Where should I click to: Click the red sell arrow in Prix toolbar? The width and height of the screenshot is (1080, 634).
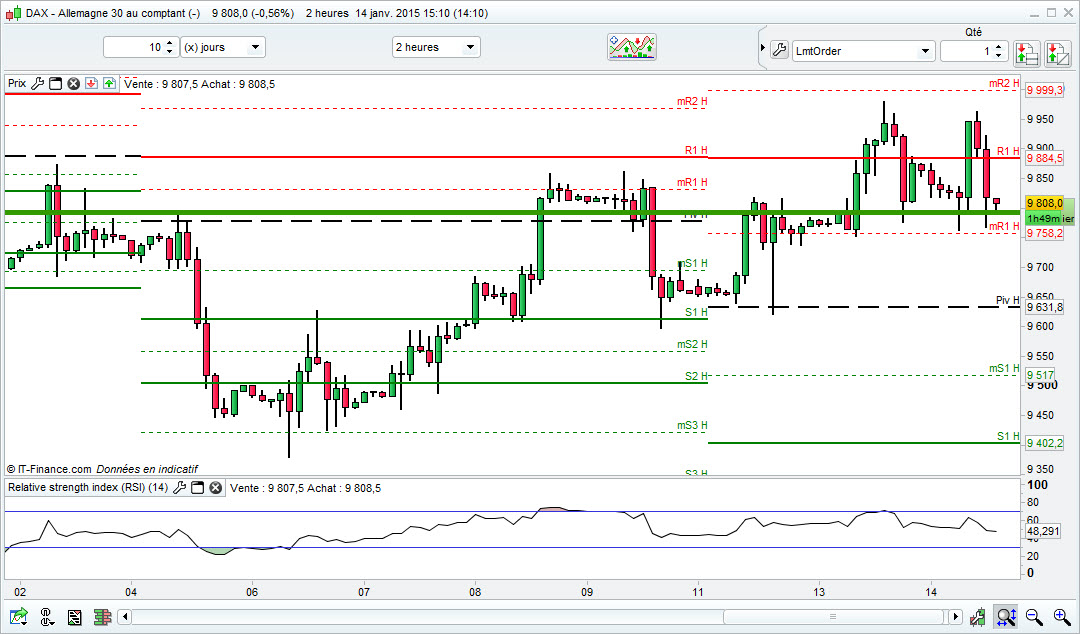click(x=92, y=83)
